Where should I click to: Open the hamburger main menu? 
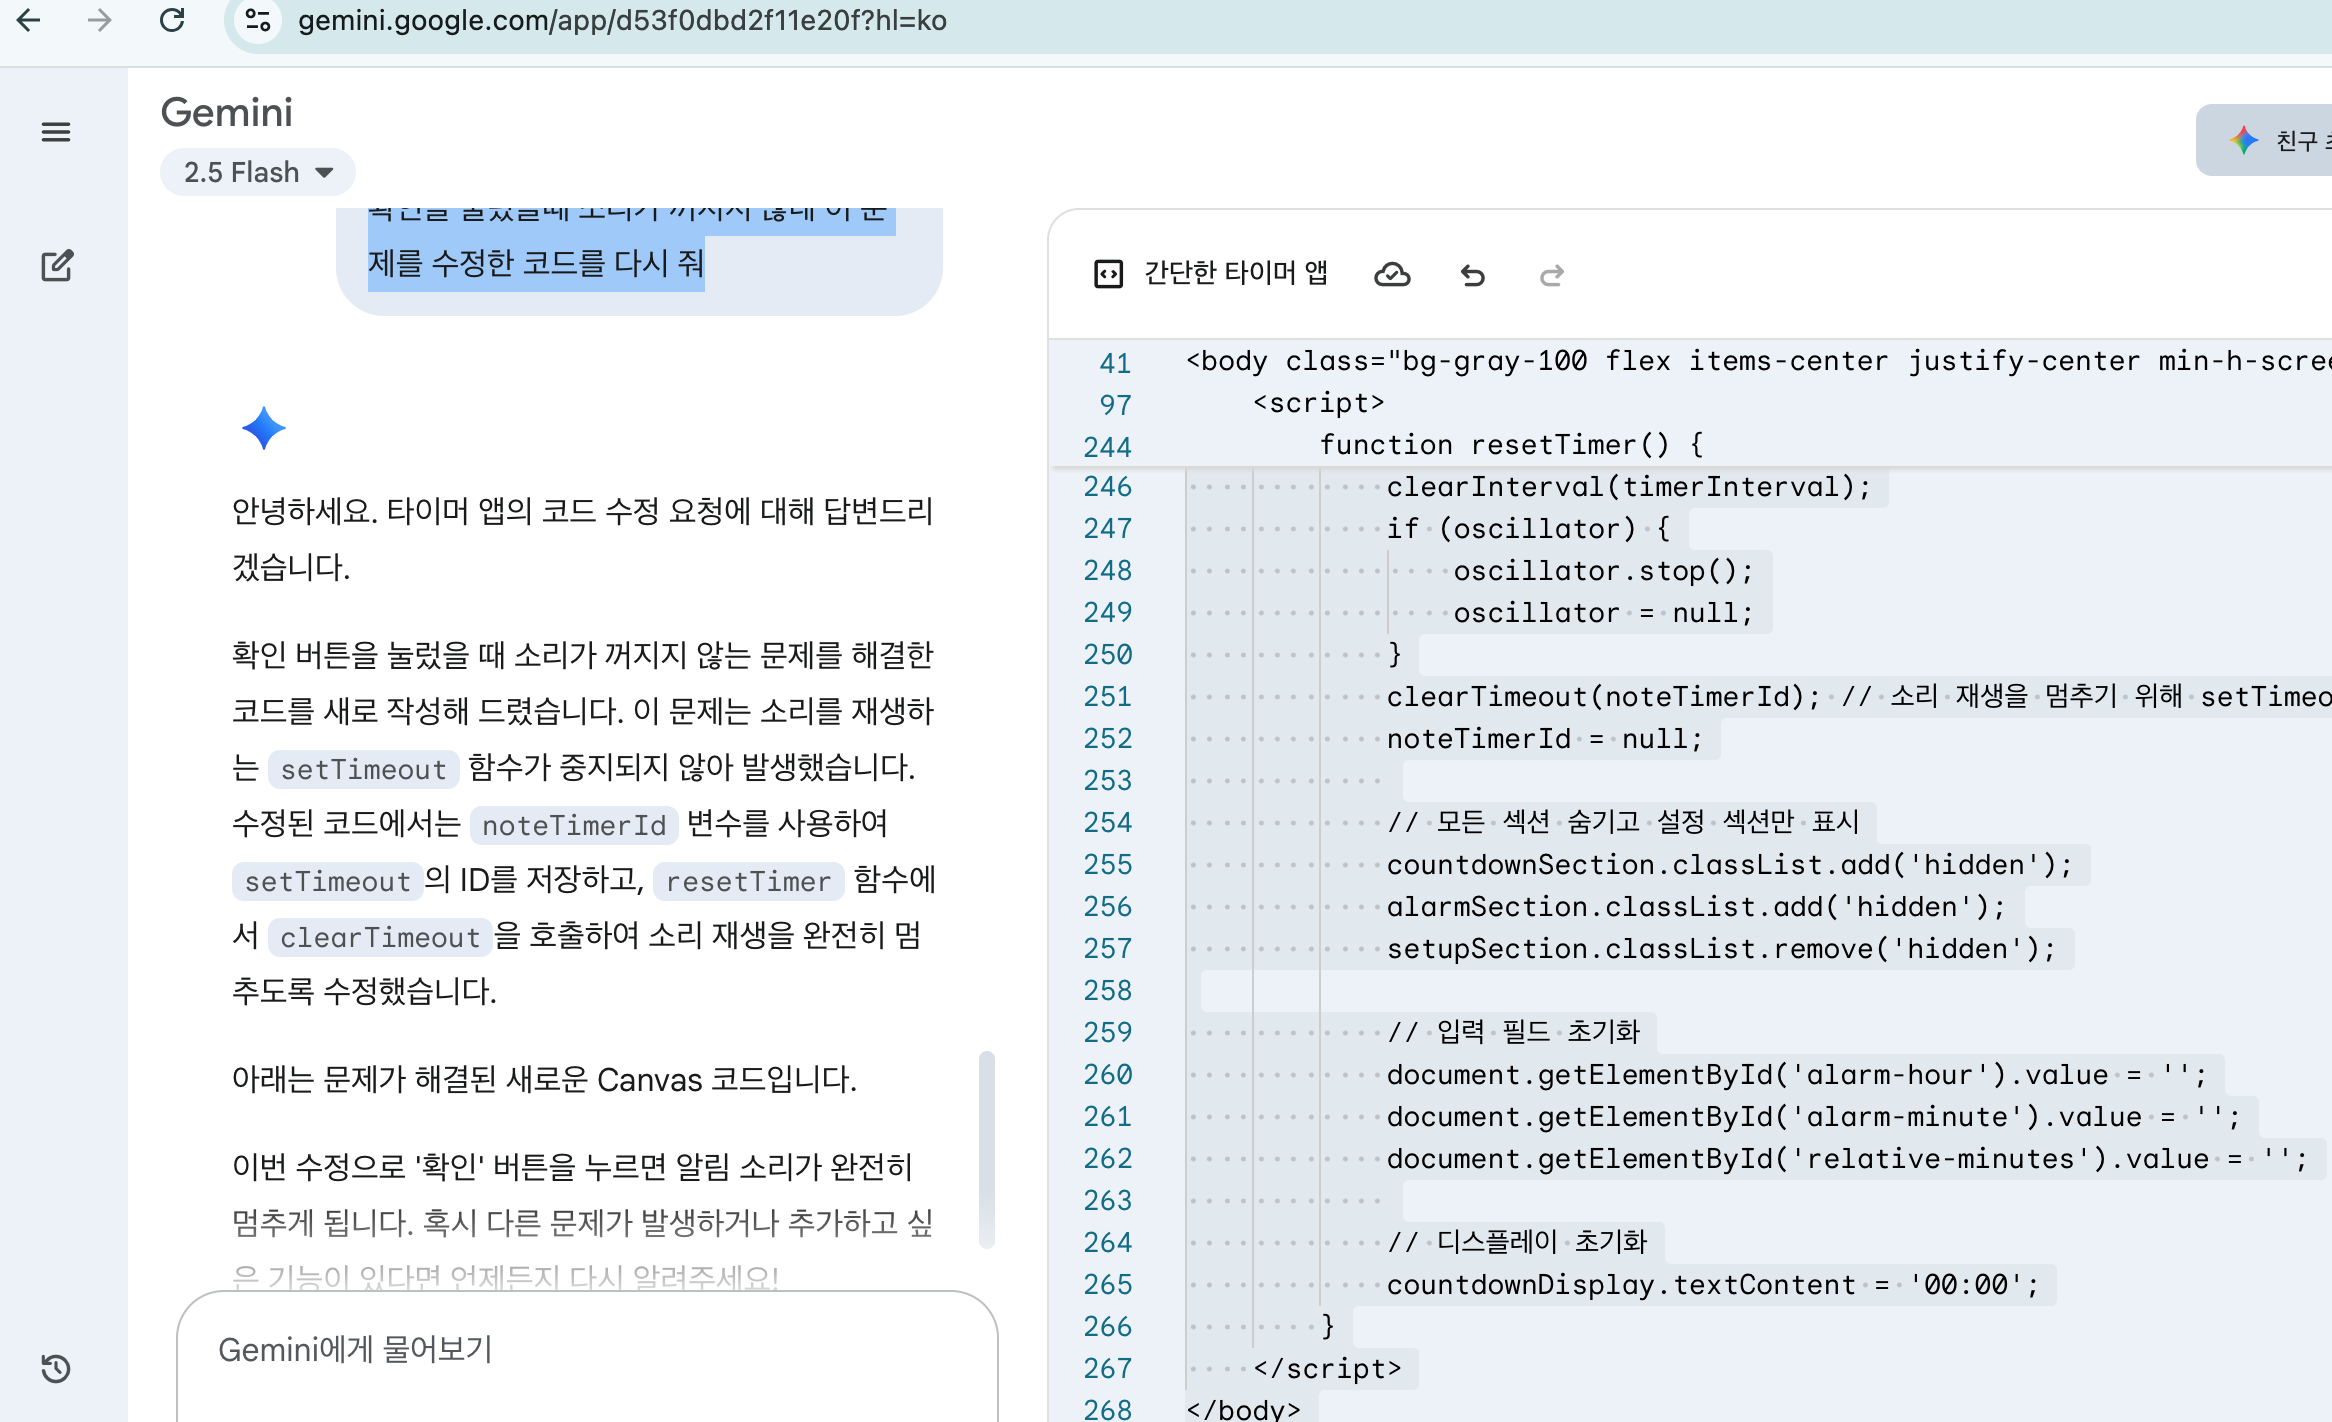click(56, 132)
